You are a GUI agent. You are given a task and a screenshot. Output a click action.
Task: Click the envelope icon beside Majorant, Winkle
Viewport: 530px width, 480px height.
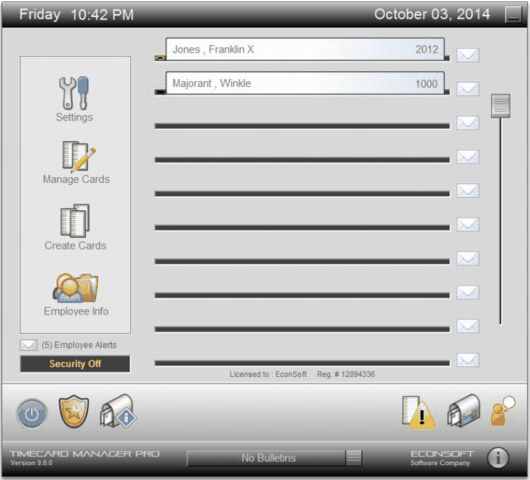tap(468, 89)
